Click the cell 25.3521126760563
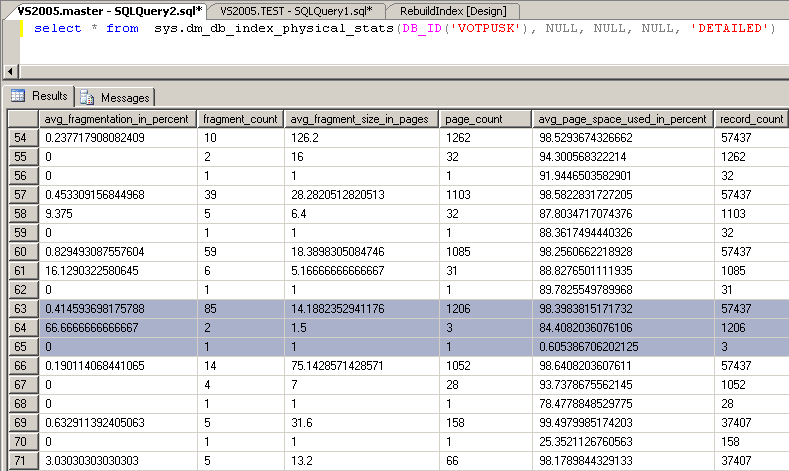Screen dimensions: 789x471 (x=623, y=442)
